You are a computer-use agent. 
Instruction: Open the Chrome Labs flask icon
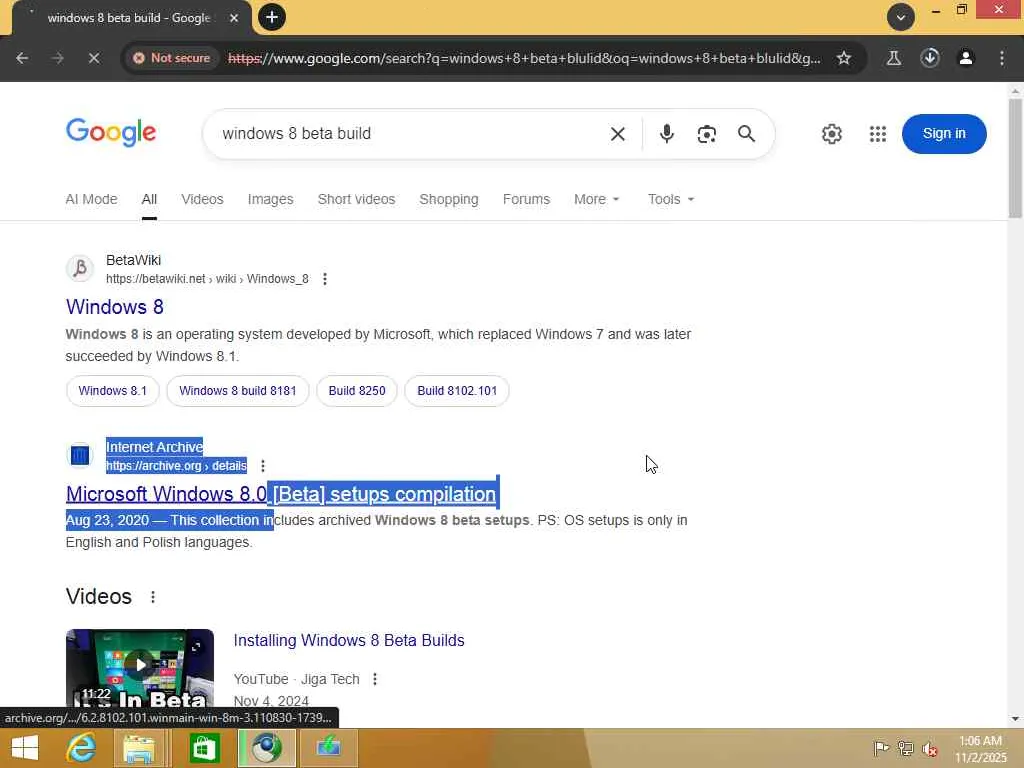893,58
